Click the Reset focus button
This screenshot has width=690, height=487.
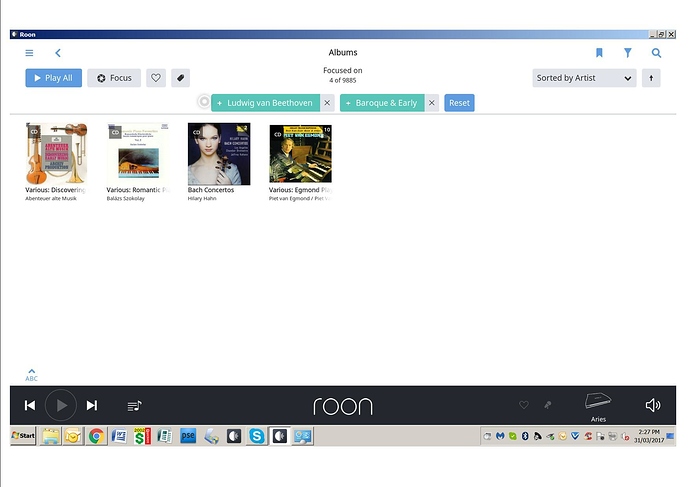pyautogui.click(x=459, y=103)
